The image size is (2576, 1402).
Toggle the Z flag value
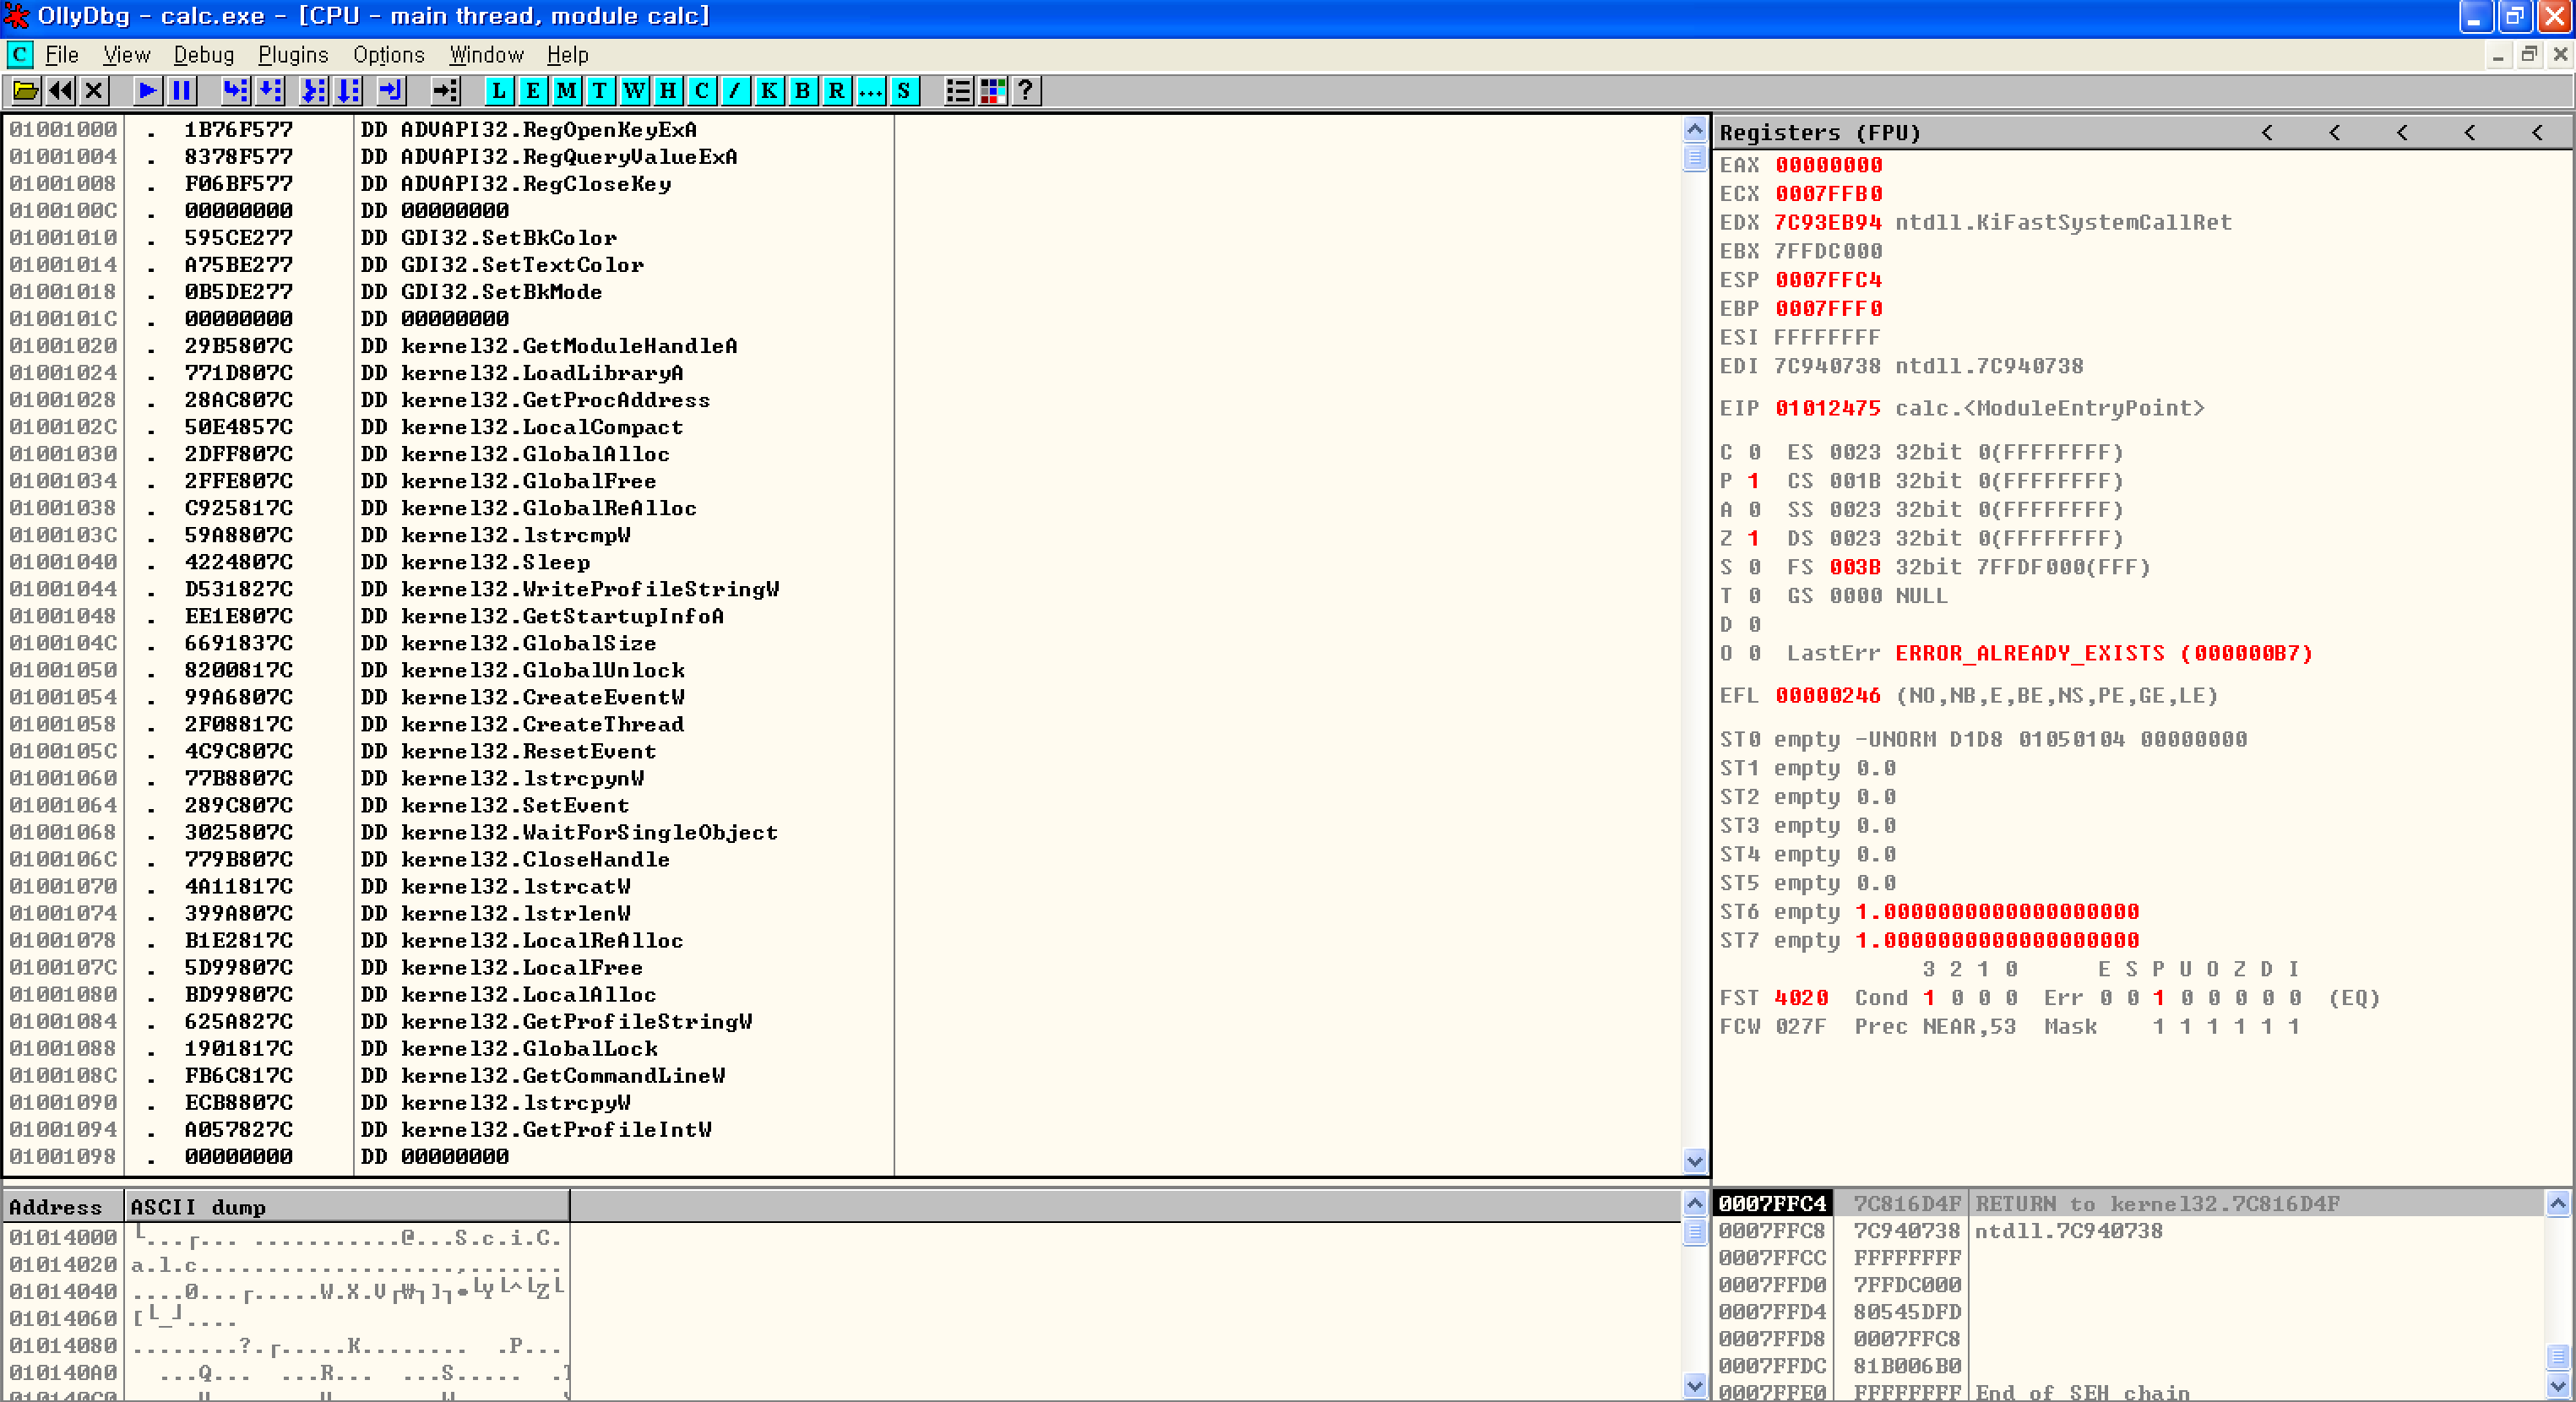pyautogui.click(x=1753, y=538)
